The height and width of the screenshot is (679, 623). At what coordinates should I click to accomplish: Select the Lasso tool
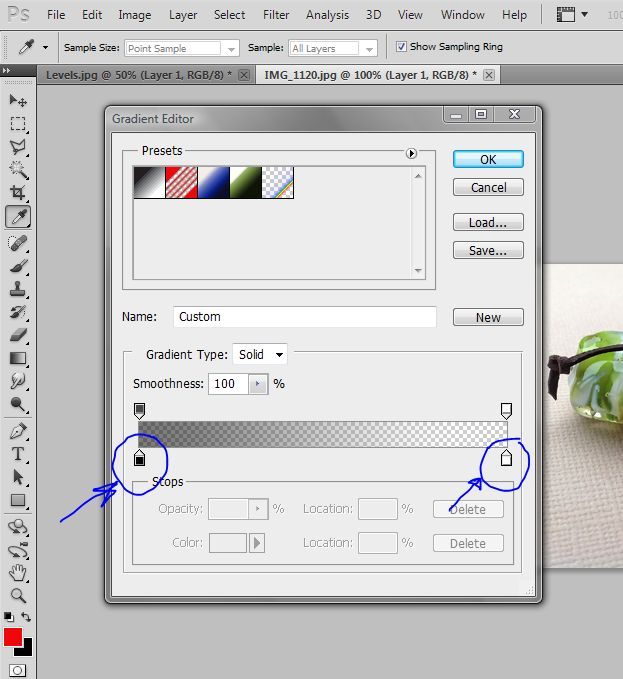[18, 147]
